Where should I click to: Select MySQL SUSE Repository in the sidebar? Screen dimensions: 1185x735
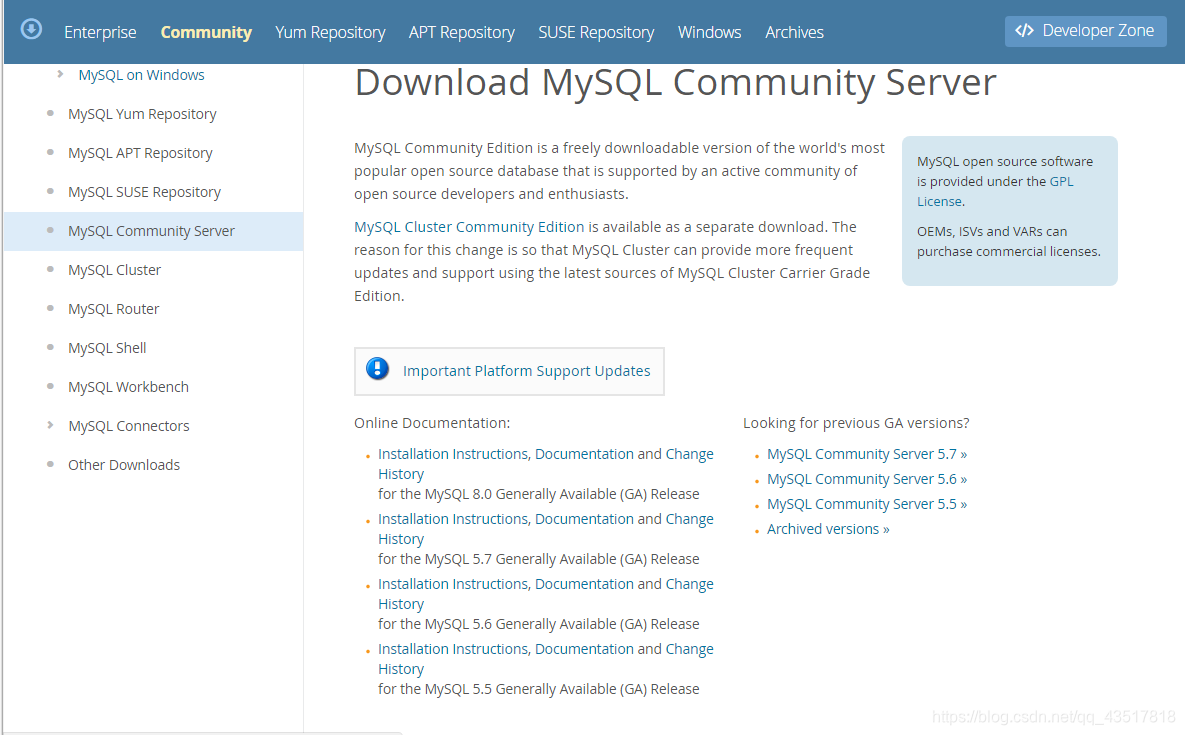click(x=144, y=192)
